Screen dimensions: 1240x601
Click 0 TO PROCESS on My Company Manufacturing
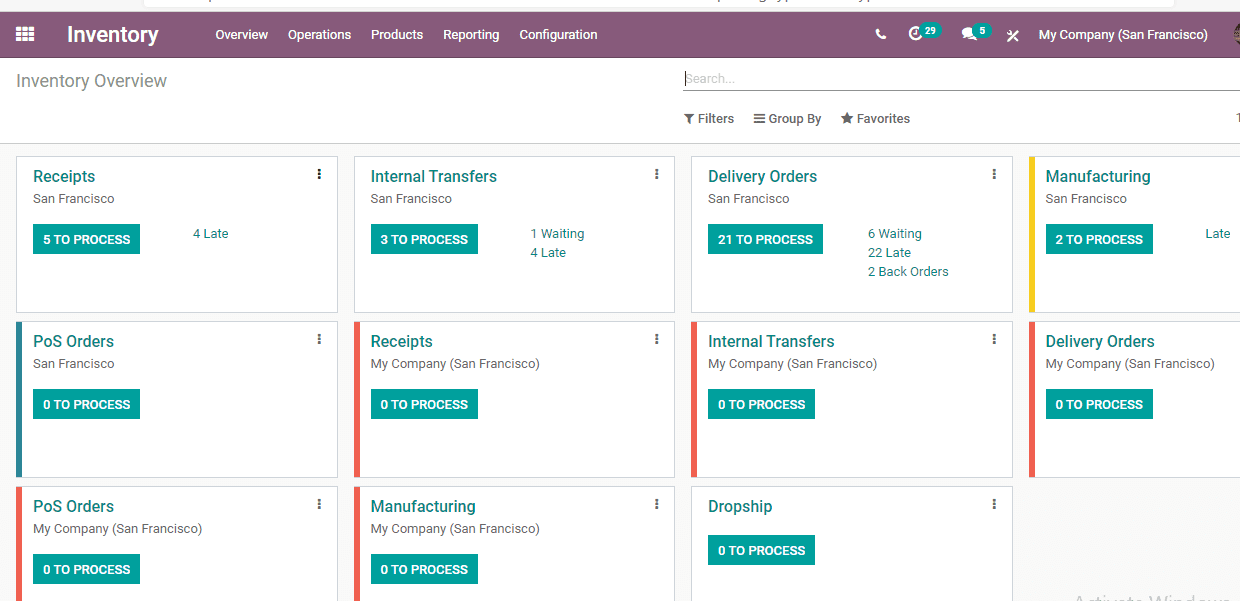click(x=424, y=569)
